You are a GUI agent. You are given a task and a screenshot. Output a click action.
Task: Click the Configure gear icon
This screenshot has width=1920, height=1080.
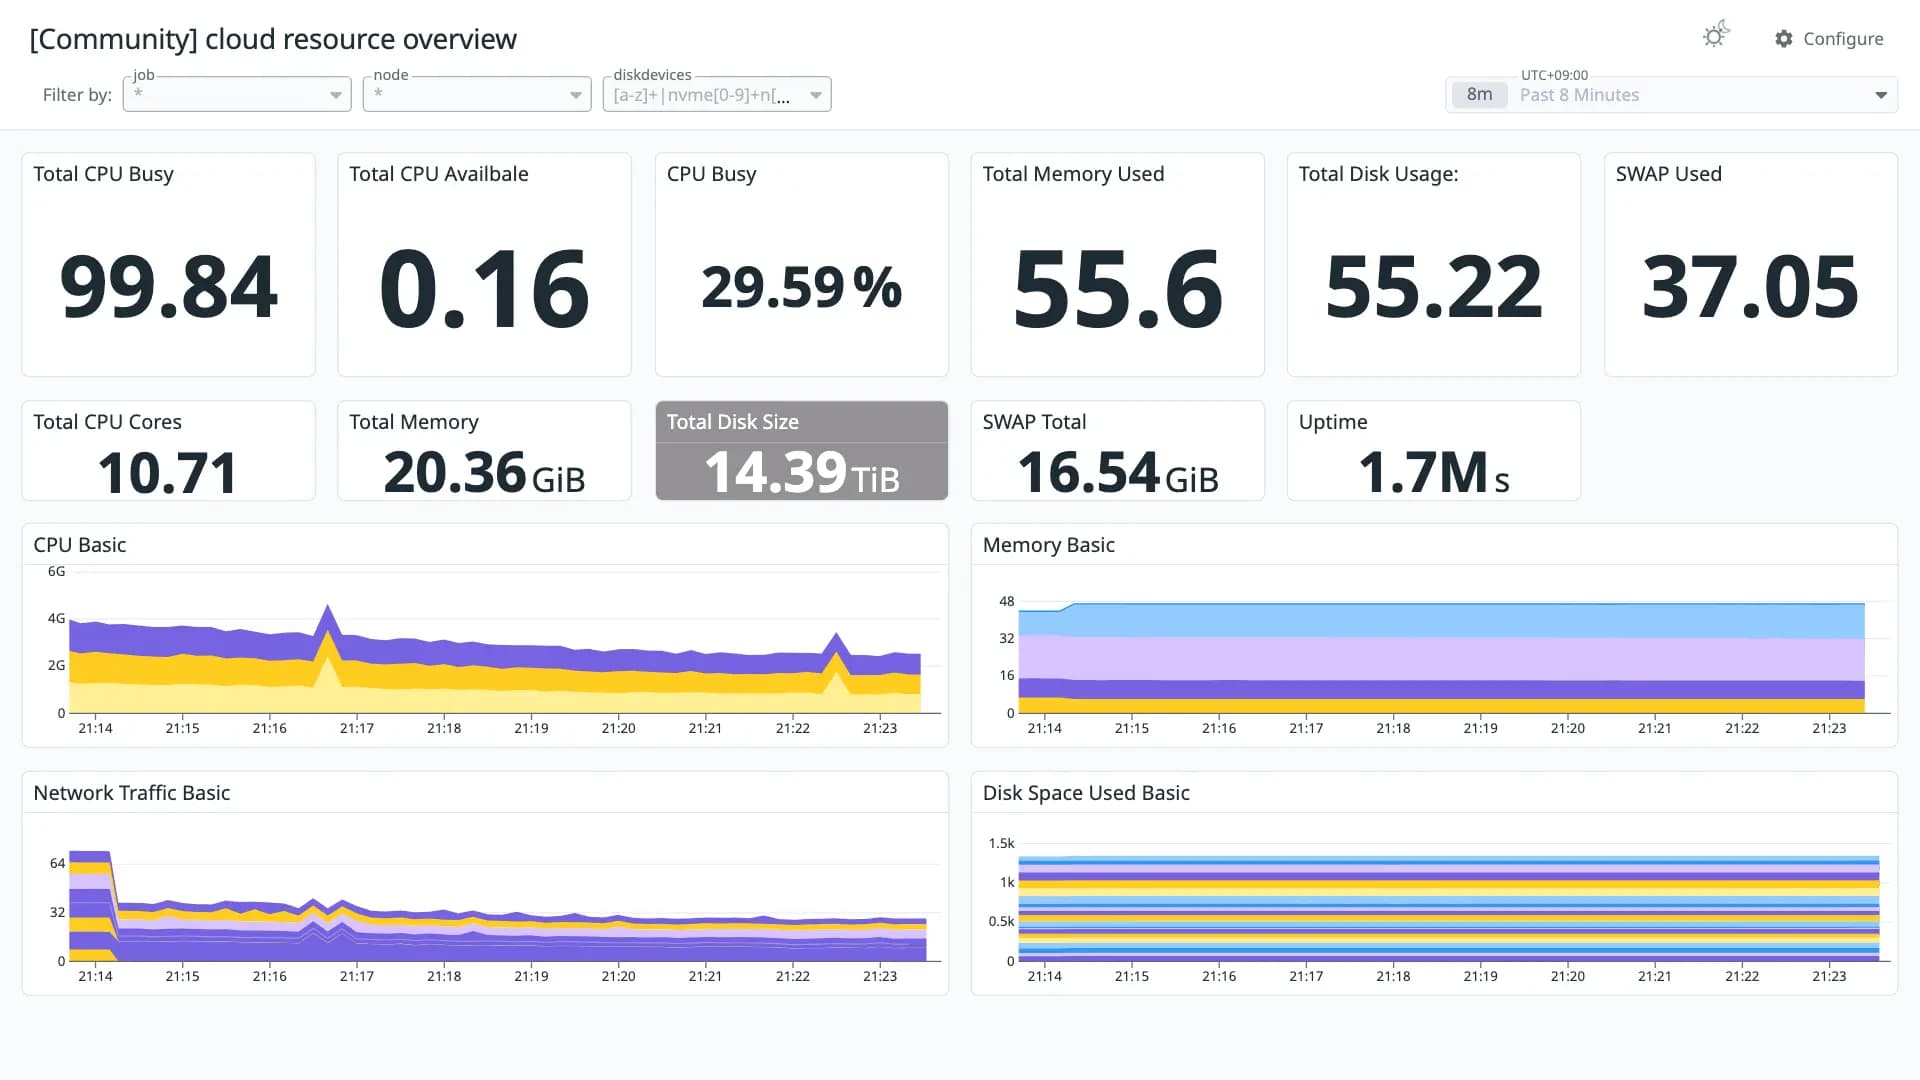pyautogui.click(x=1784, y=39)
